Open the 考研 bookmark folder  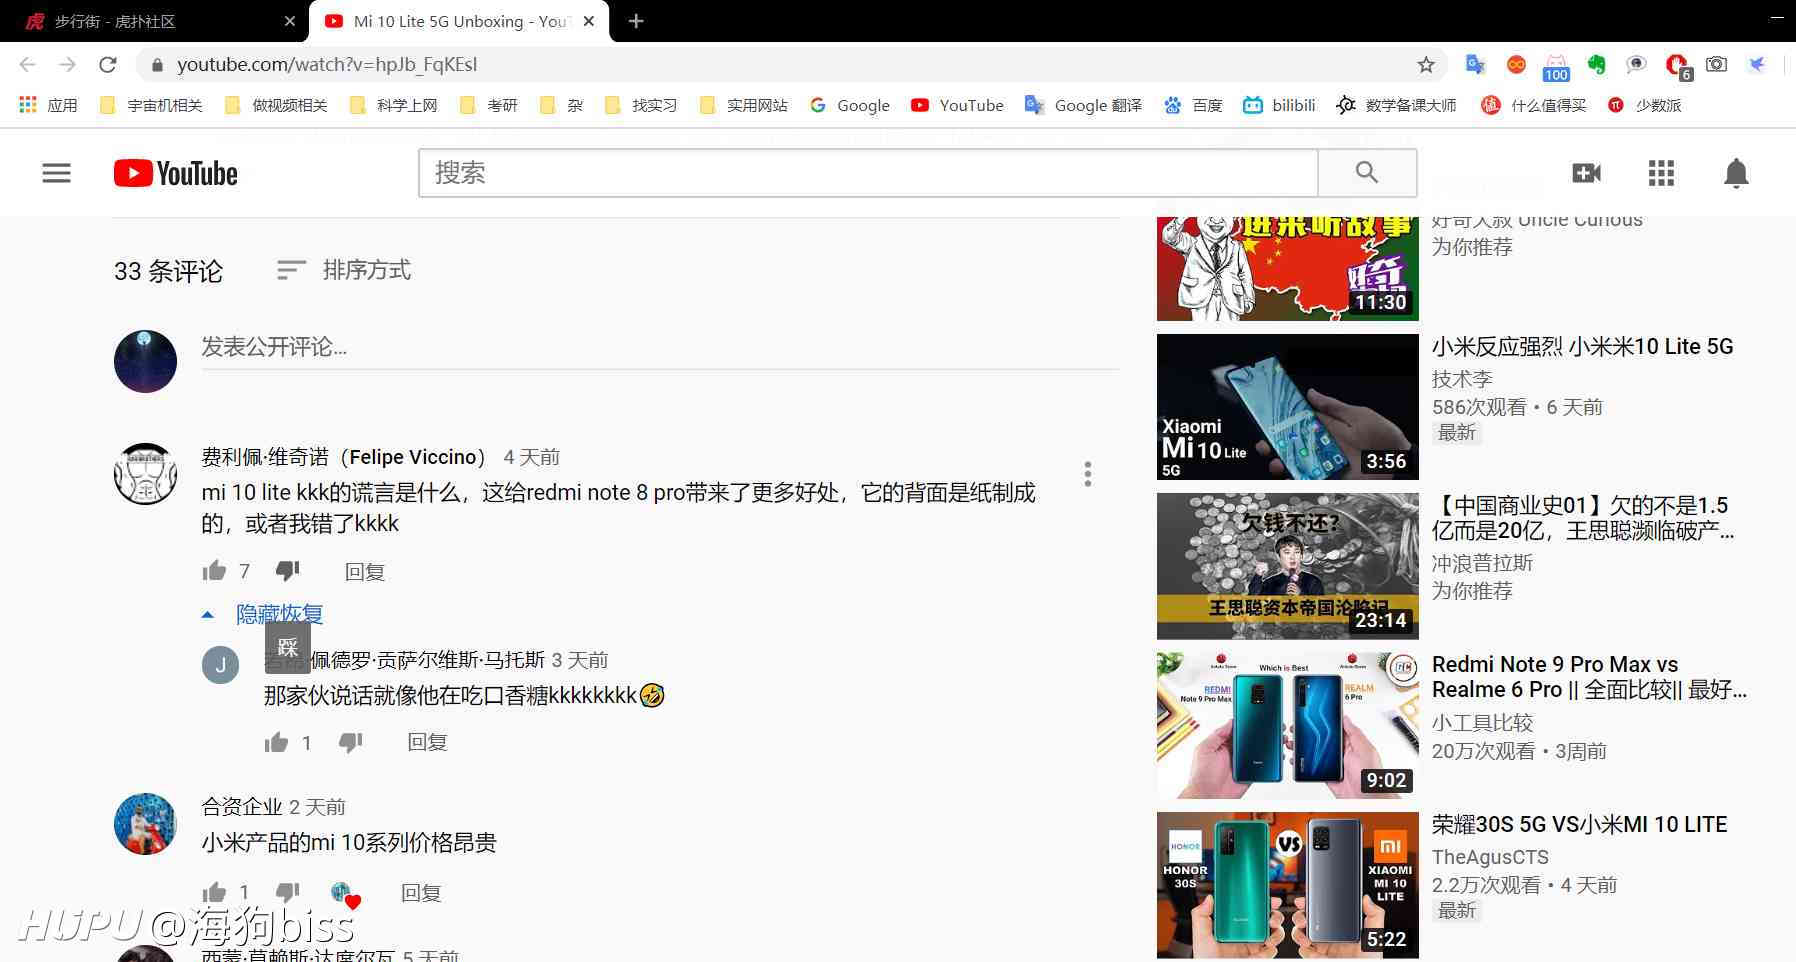tap(489, 105)
